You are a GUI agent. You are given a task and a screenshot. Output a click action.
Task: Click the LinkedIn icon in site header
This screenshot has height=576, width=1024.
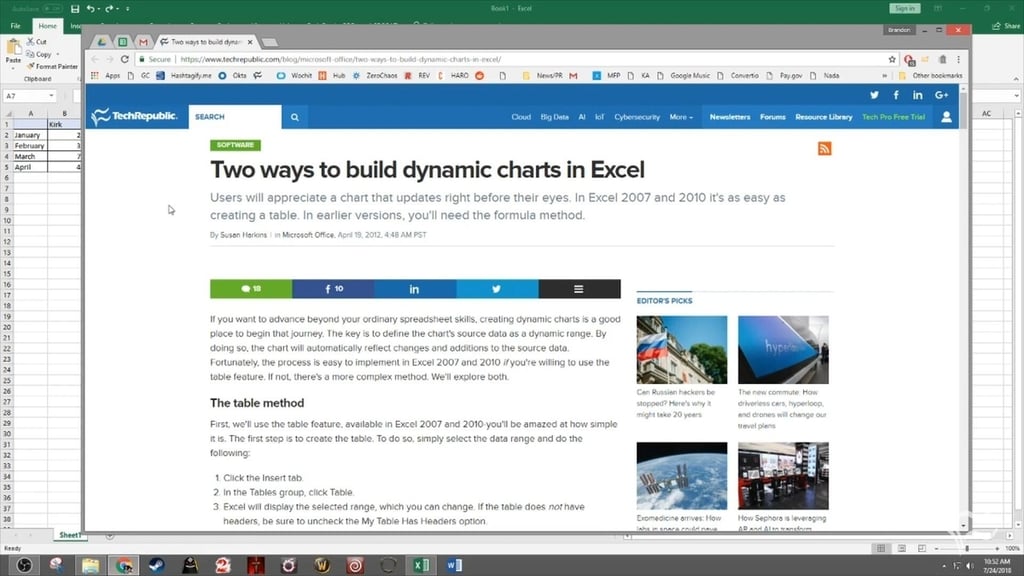pyautogui.click(x=918, y=95)
